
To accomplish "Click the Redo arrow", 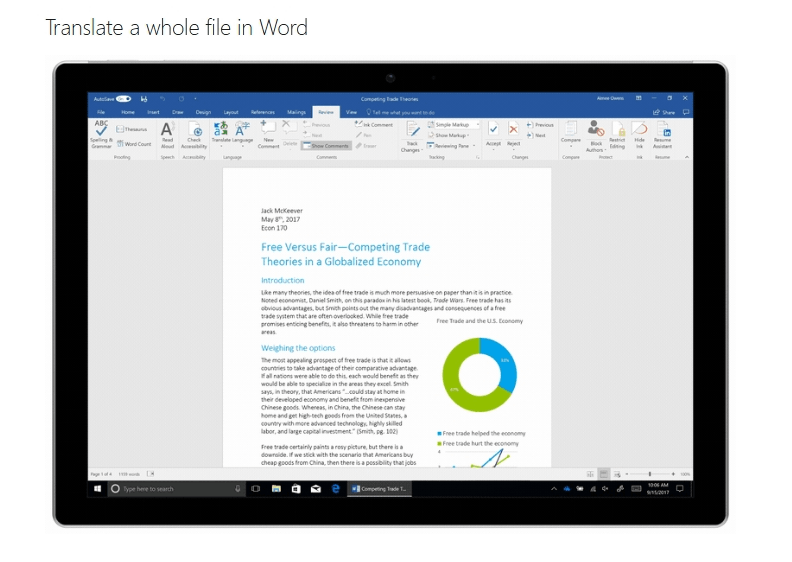I will (x=181, y=98).
